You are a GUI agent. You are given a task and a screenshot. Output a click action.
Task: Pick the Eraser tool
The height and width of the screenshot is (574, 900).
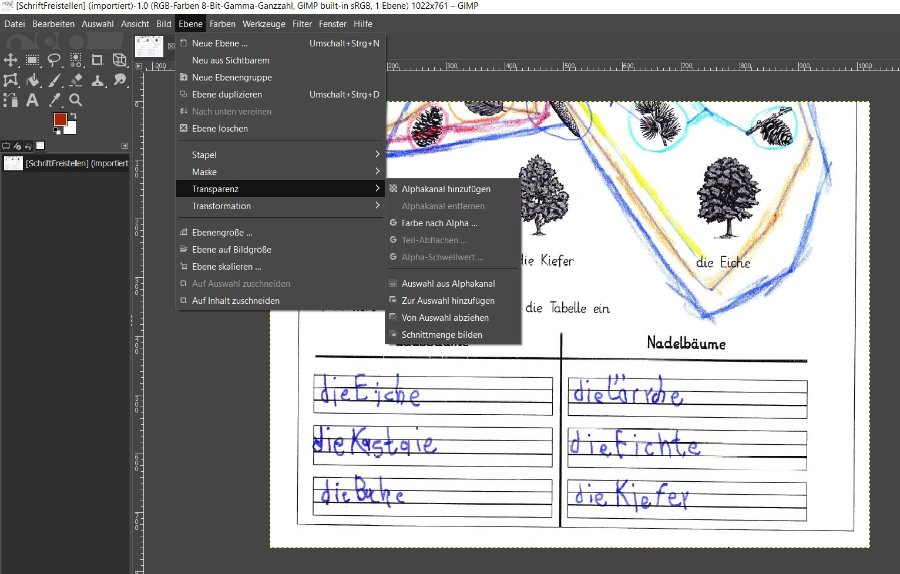click(76, 81)
